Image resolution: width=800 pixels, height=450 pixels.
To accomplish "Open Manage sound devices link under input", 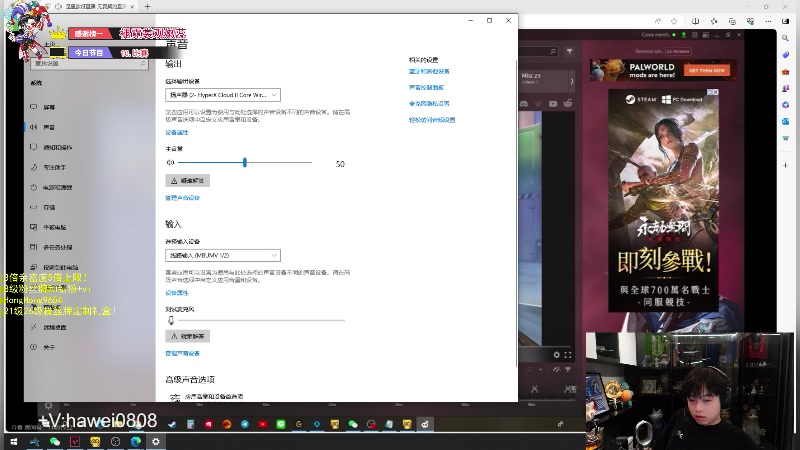I will pyautogui.click(x=182, y=354).
